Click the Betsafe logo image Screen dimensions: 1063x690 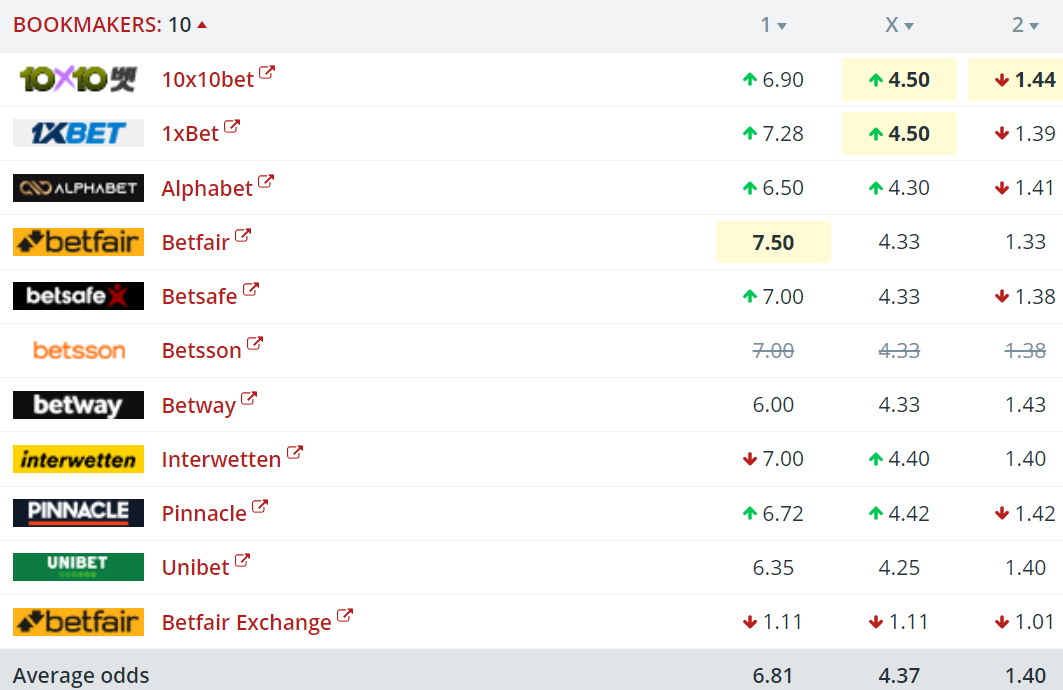point(78,296)
